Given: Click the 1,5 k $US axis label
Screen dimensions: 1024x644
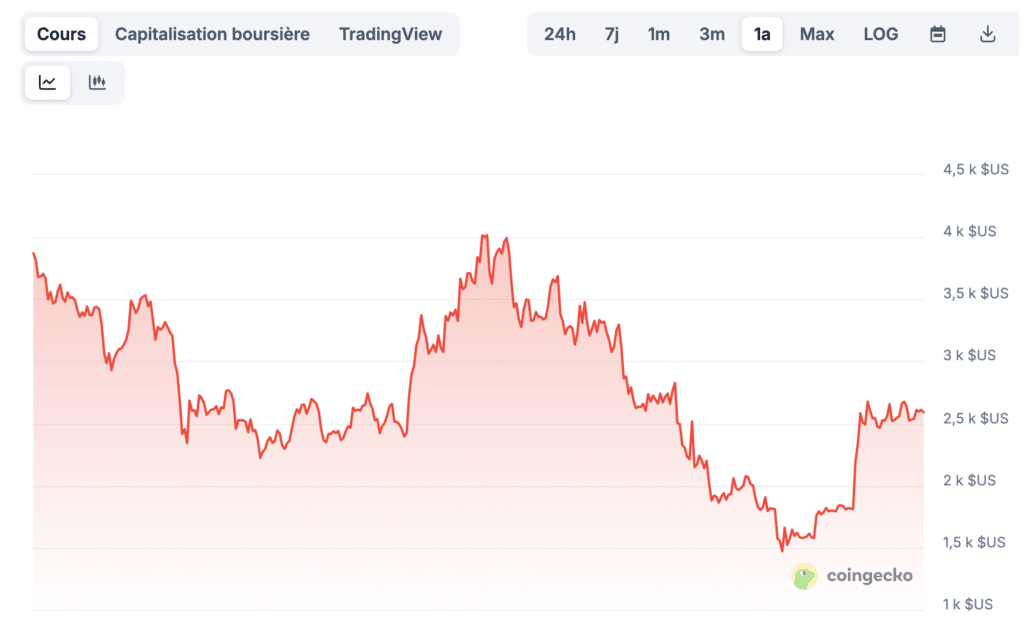Looking at the screenshot, I should pos(974,542).
